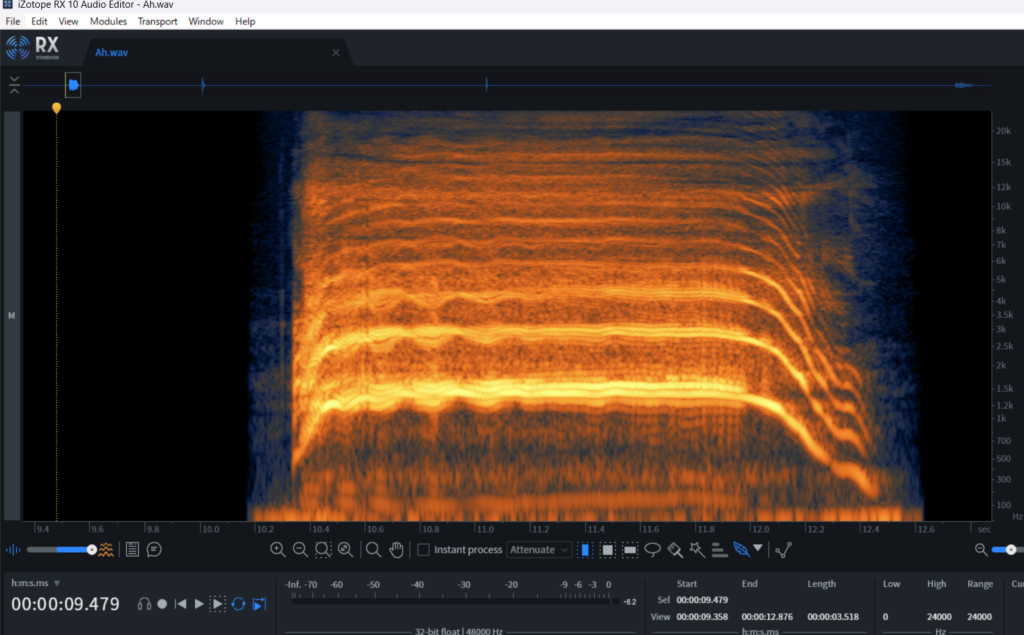Click the zoom in magnifier icon
The image size is (1024, 635).
point(277,549)
